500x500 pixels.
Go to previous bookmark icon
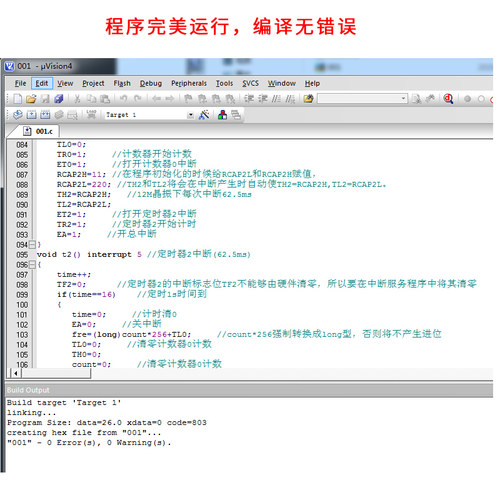[x=202, y=99]
